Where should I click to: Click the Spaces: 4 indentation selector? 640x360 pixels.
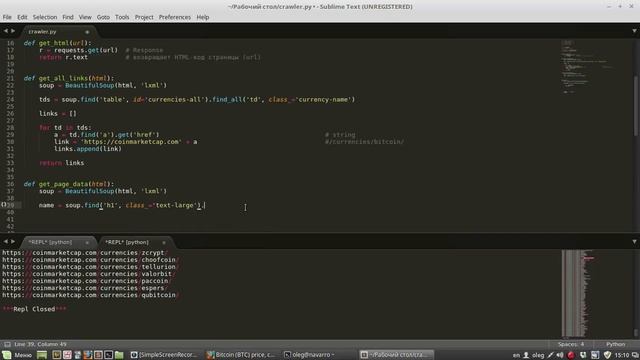point(571,344)
